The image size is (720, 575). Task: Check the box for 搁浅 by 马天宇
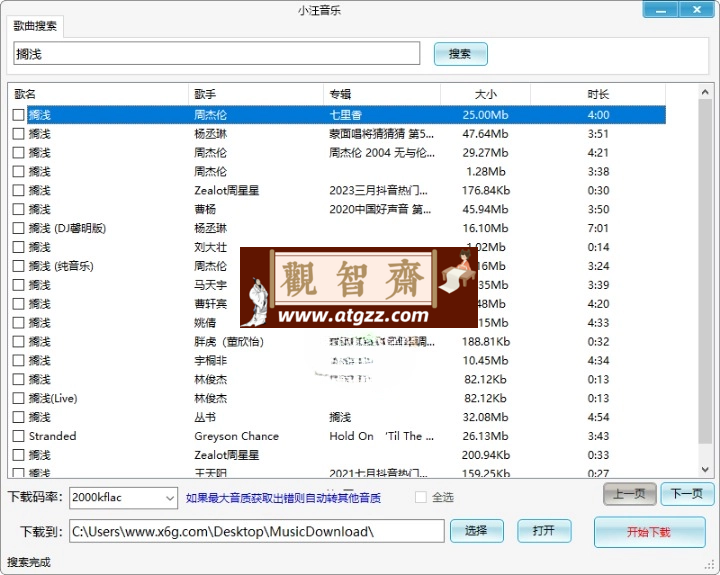18,285
